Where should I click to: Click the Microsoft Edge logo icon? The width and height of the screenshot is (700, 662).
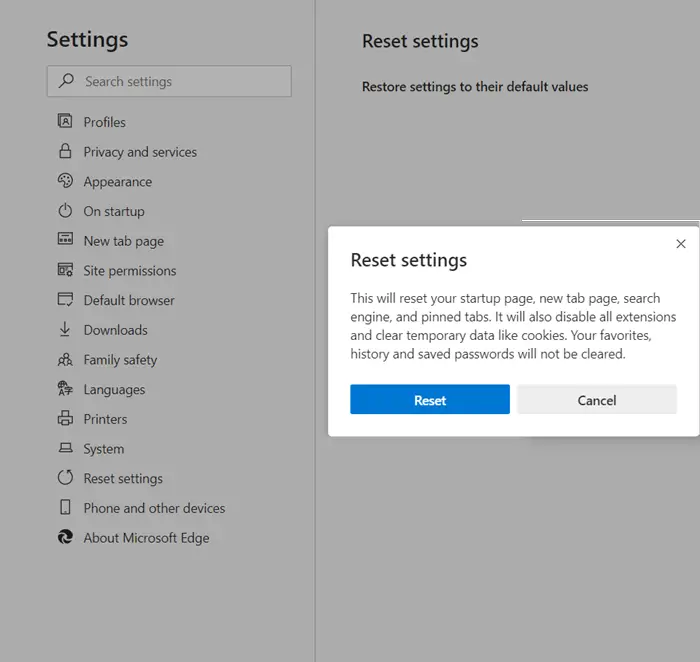[x=65, y=537]
